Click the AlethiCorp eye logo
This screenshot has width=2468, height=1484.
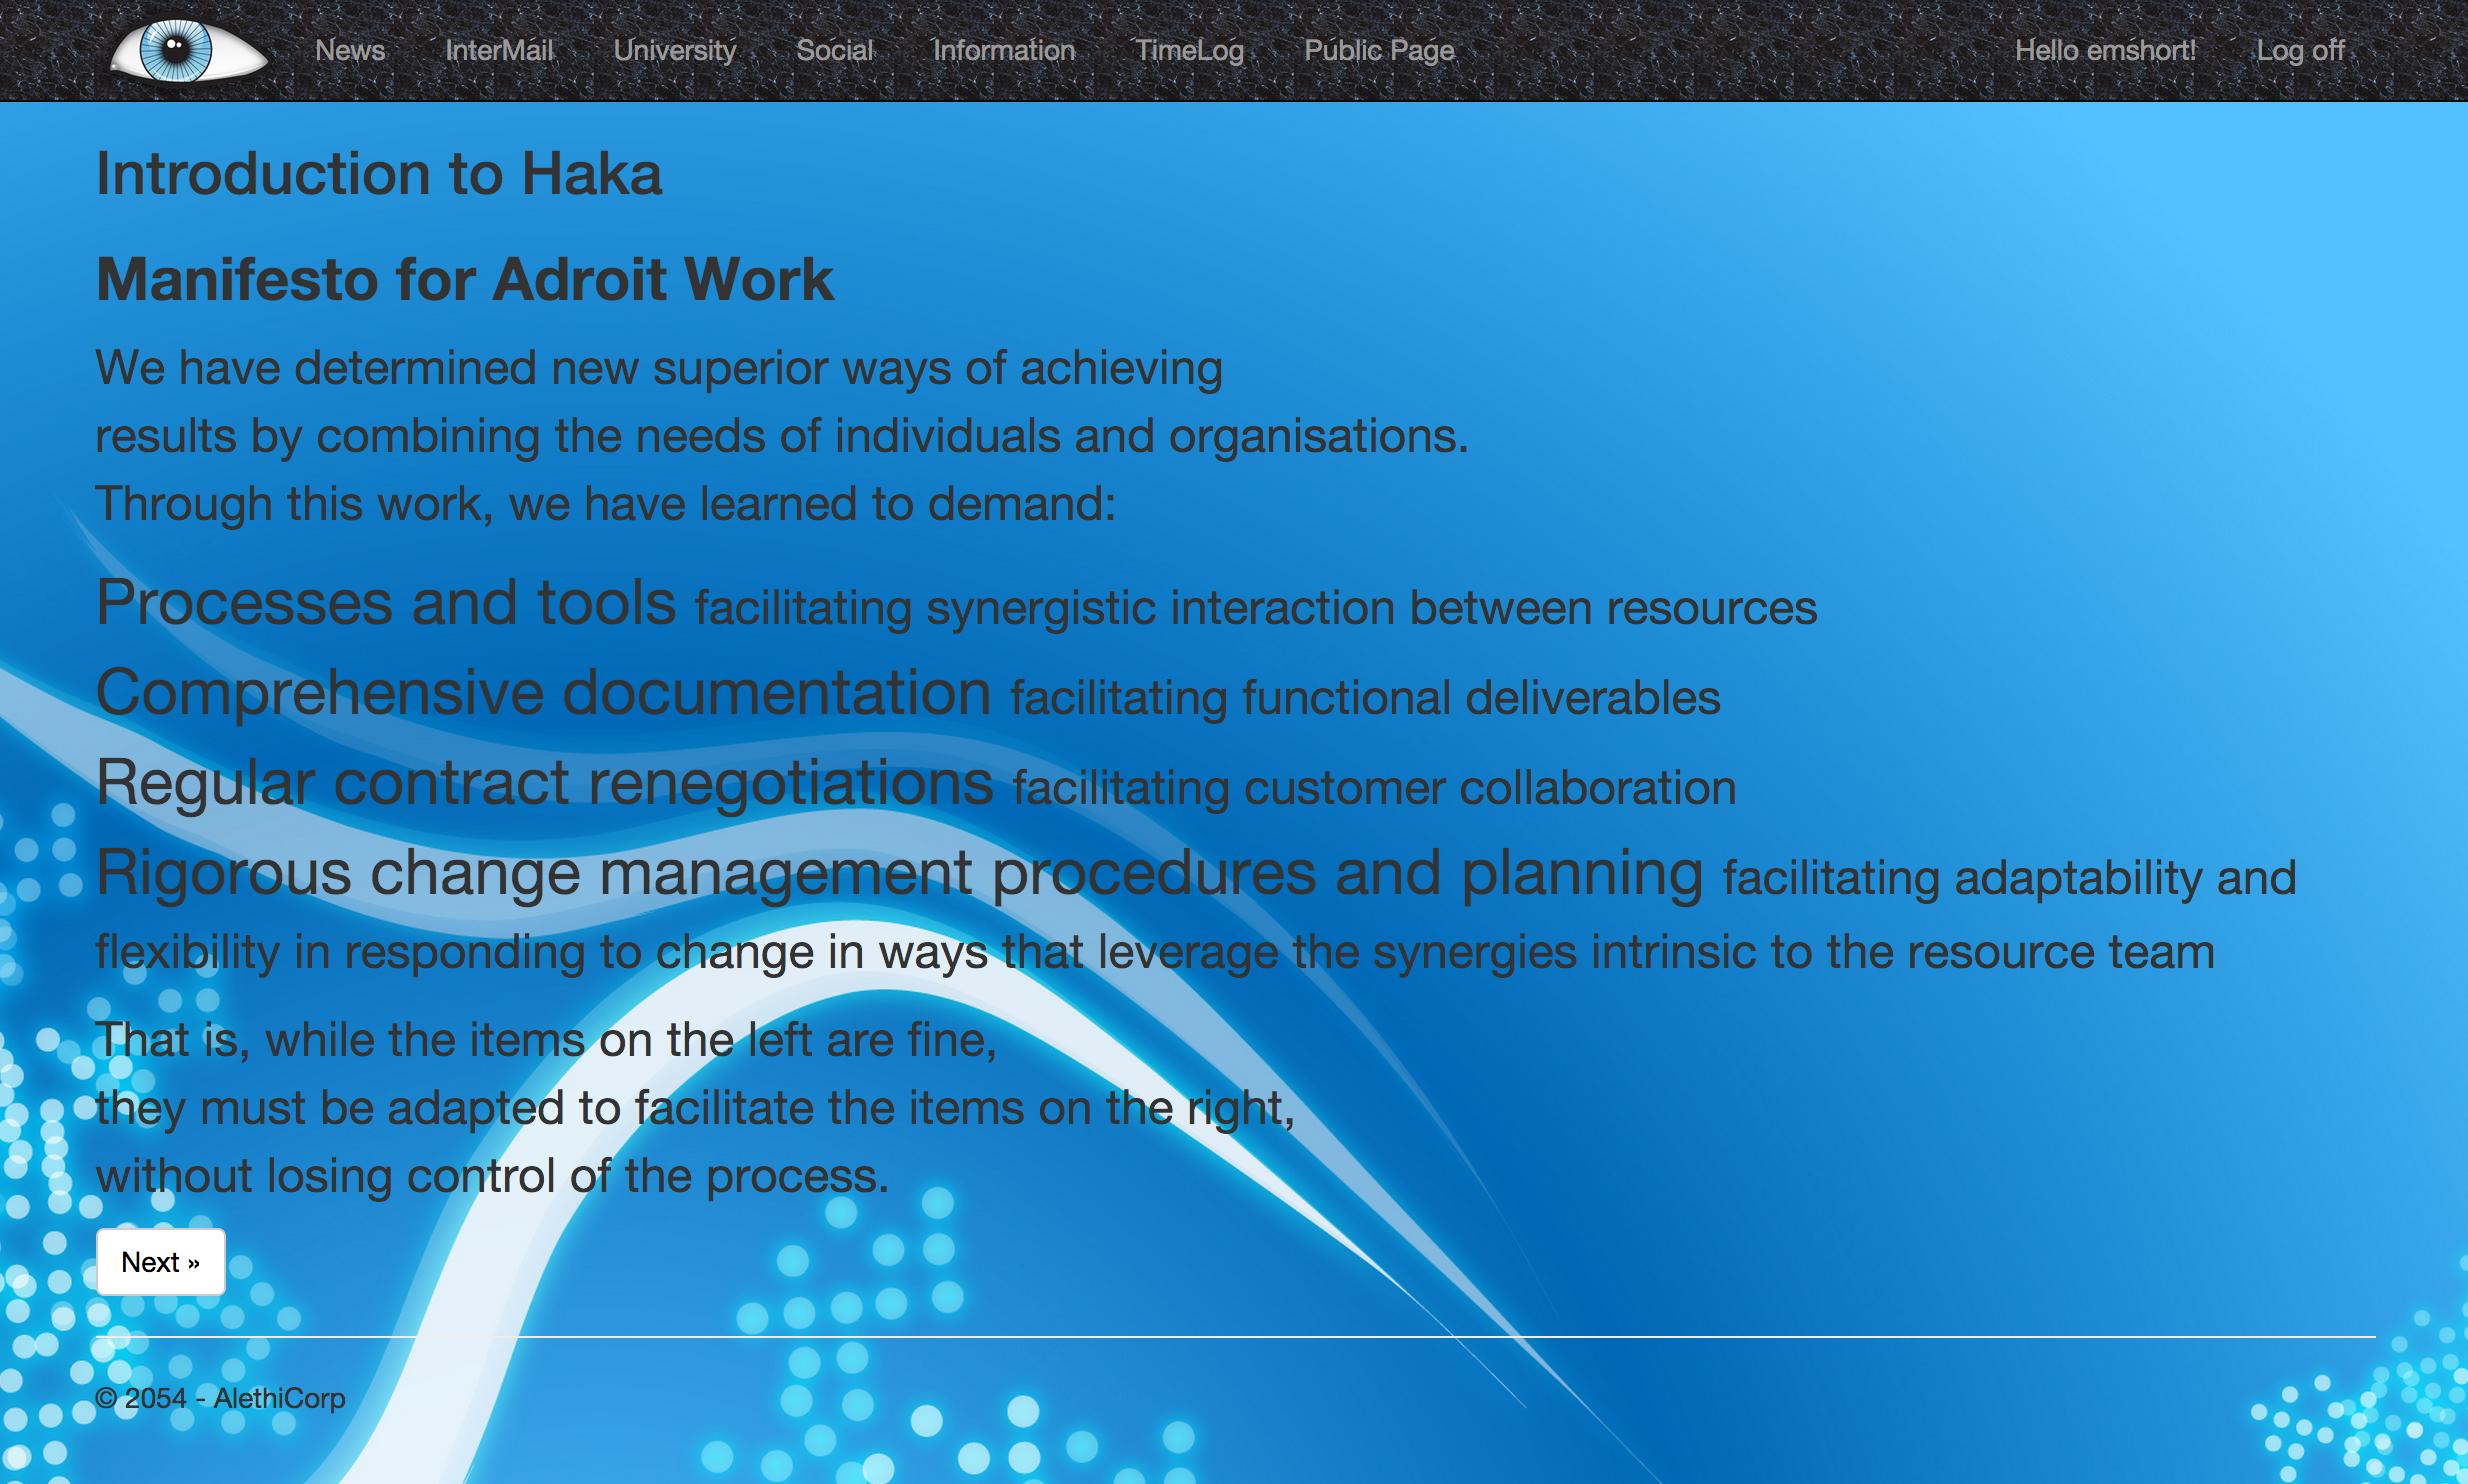click(187, 50)
